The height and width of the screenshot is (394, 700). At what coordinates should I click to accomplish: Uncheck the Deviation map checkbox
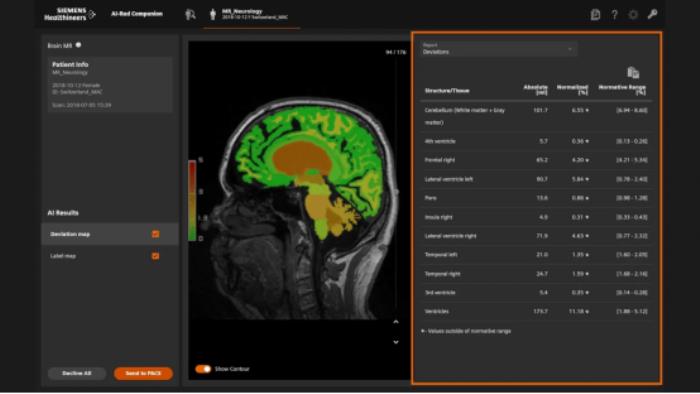click(x=155, y=234)
